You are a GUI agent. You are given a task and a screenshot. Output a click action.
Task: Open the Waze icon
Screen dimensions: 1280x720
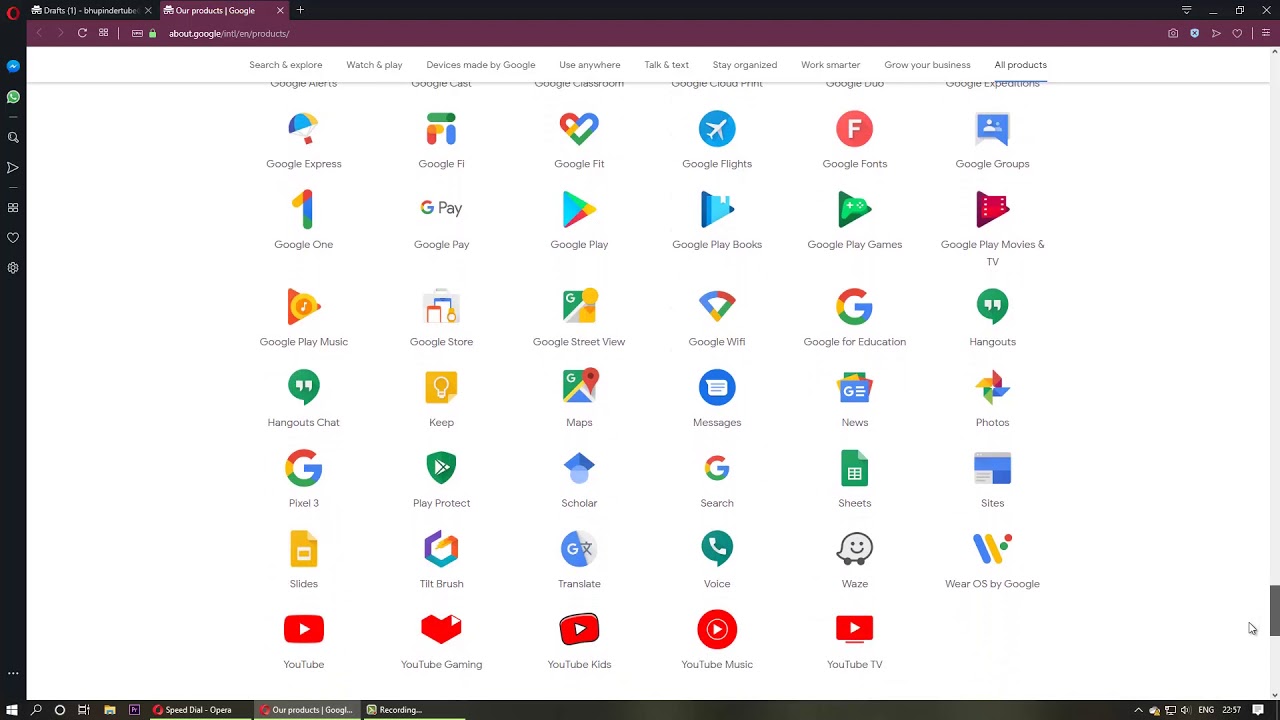coord(855,549)
